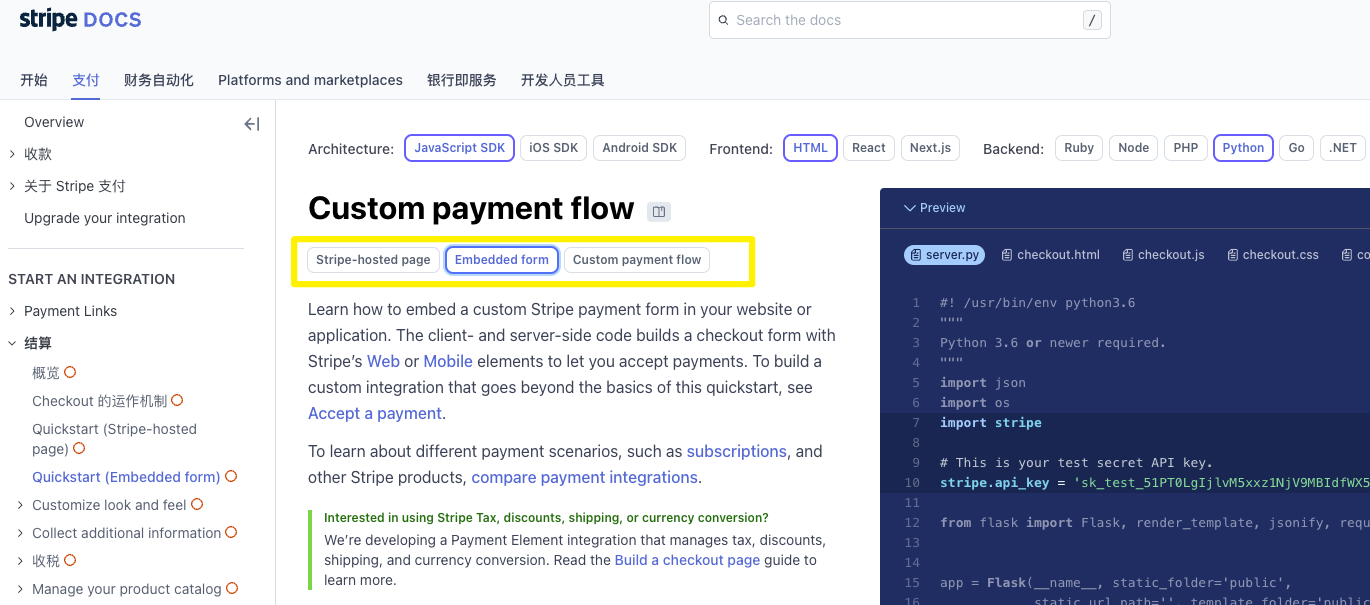Switch to the server.py file tab

[x=944, y=255]
